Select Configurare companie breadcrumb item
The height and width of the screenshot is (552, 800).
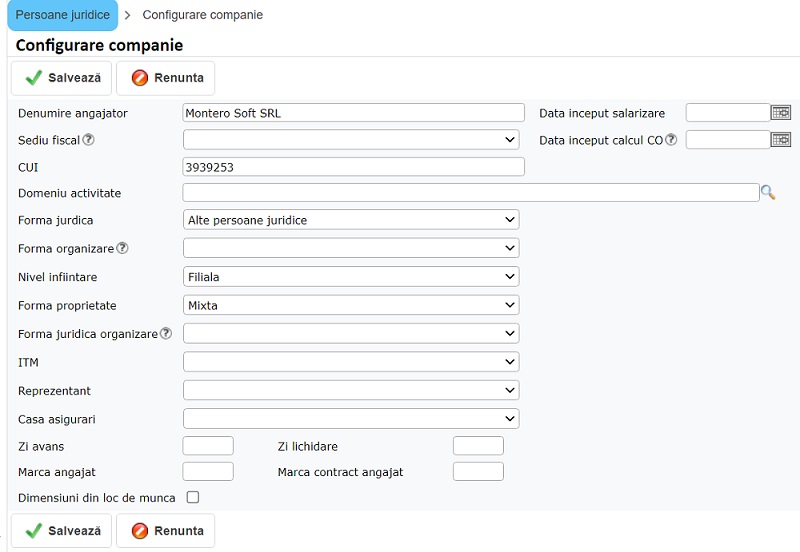pyautogui.click(x=203, y=15)
